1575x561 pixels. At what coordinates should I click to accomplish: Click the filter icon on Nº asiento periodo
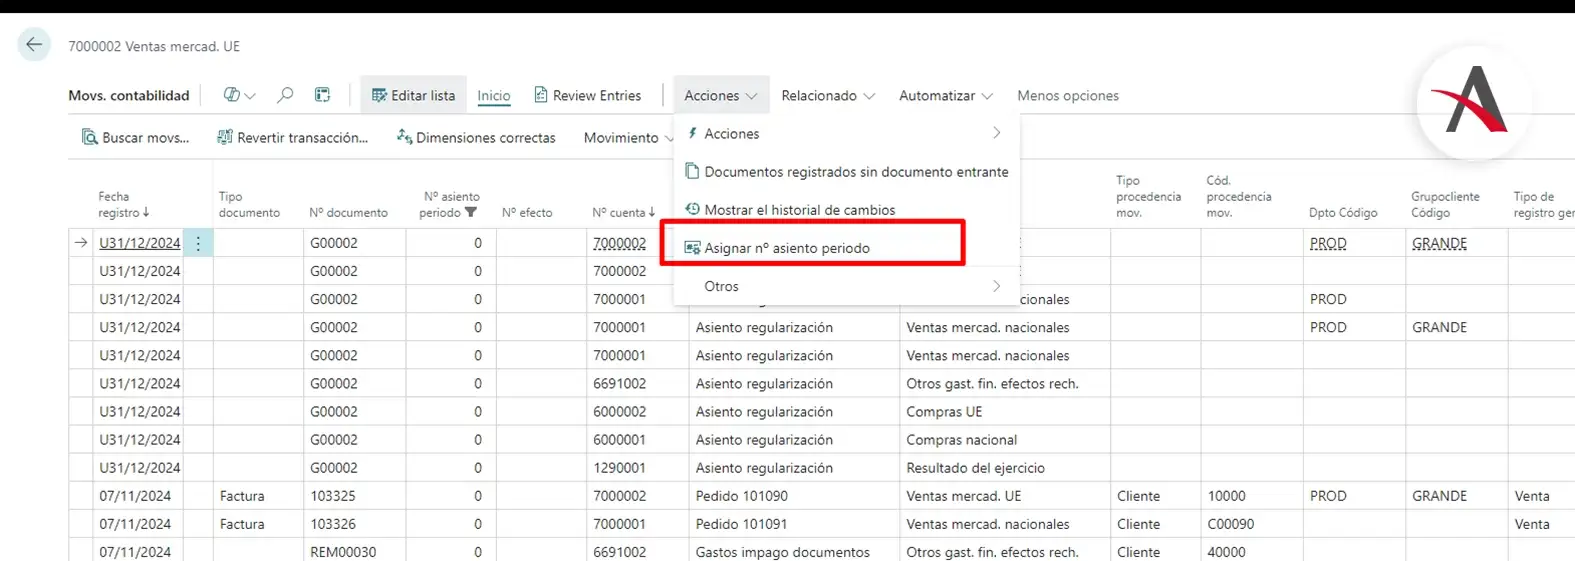[471, 212]
